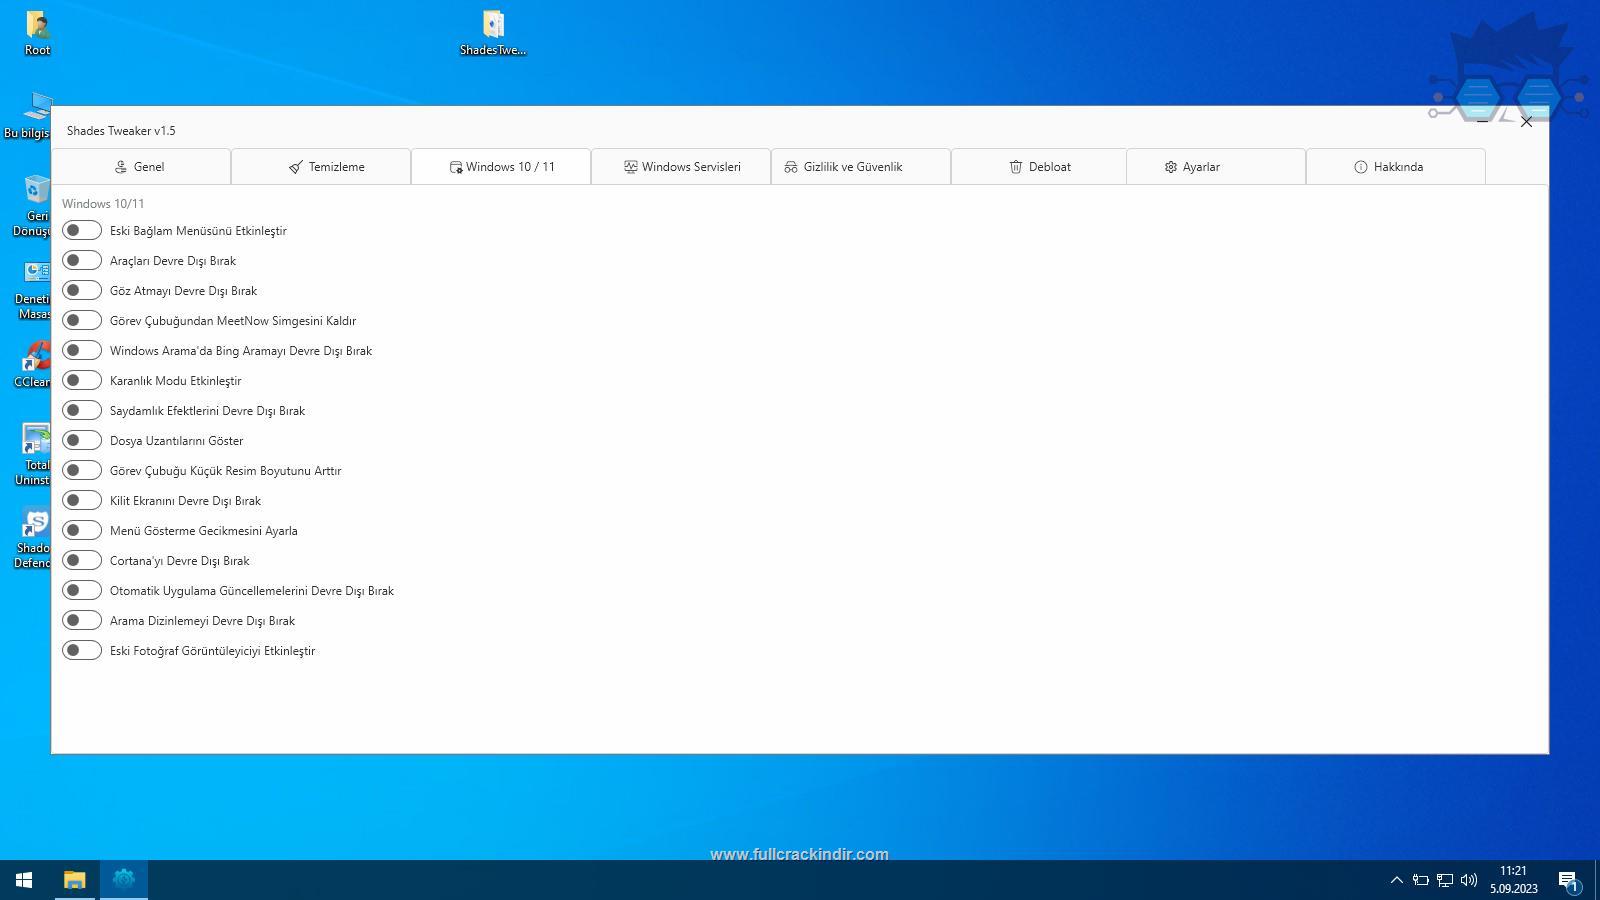
Task: Enable Karanlık Modu Etkinleştir switch
Action: coord(82,381)
